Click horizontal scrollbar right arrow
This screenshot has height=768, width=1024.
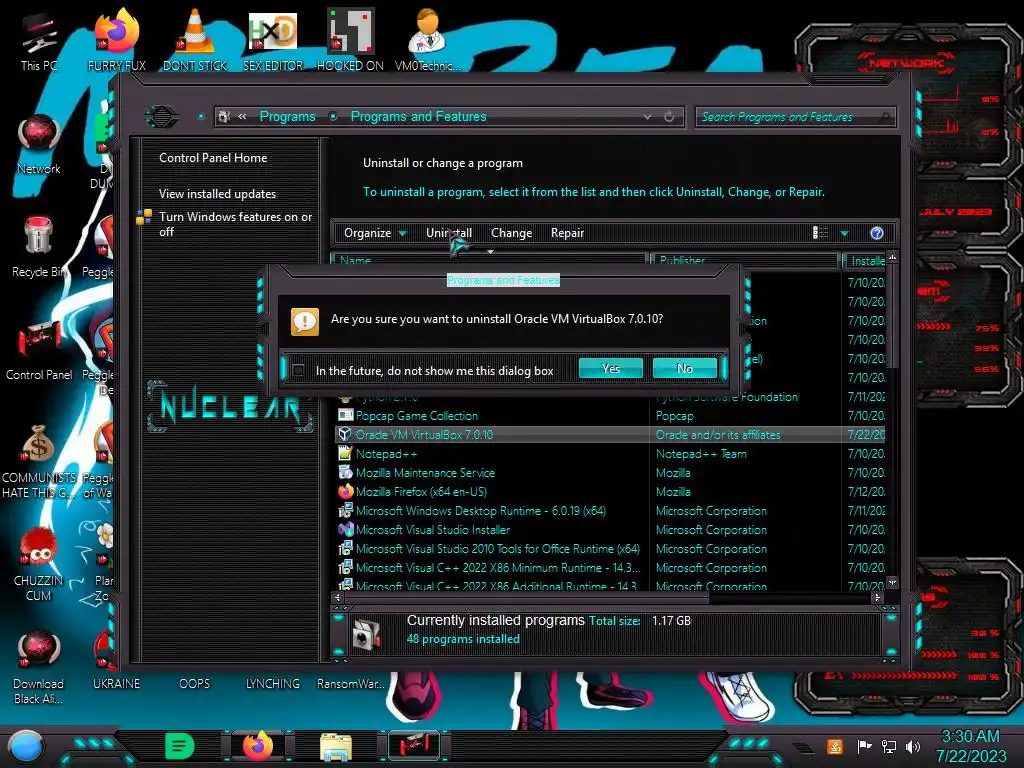click(x=878, y=597)
